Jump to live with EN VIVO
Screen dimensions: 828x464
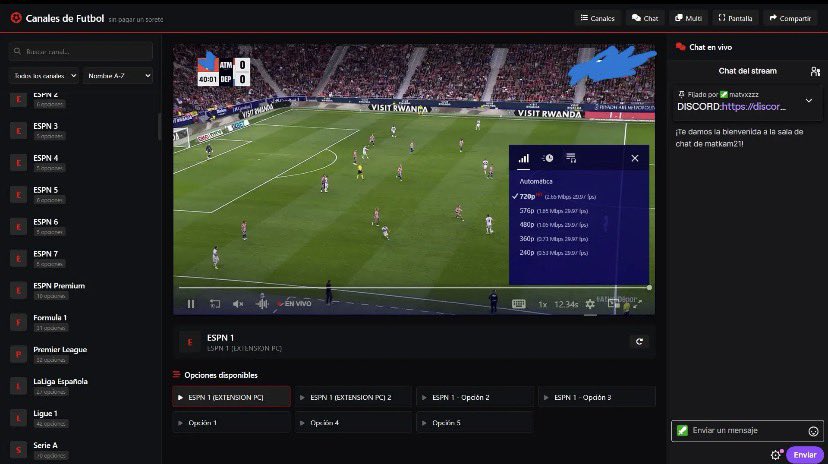(x=295, y=304)
